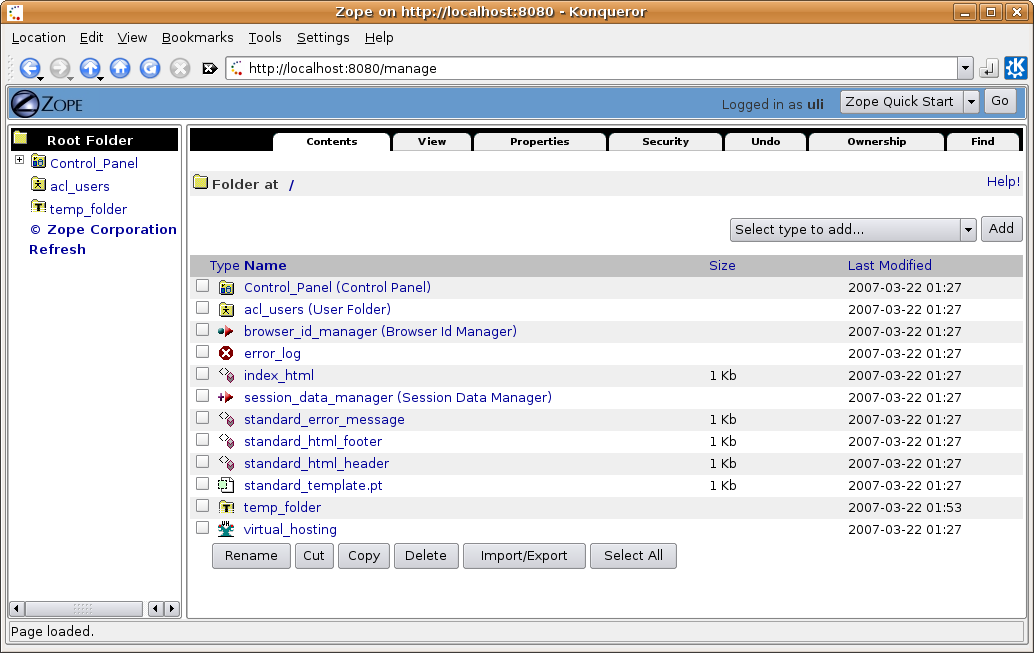1034x653 pixels.
Task: Select the index_html checkbox
Action: click(x=202, y=374)
